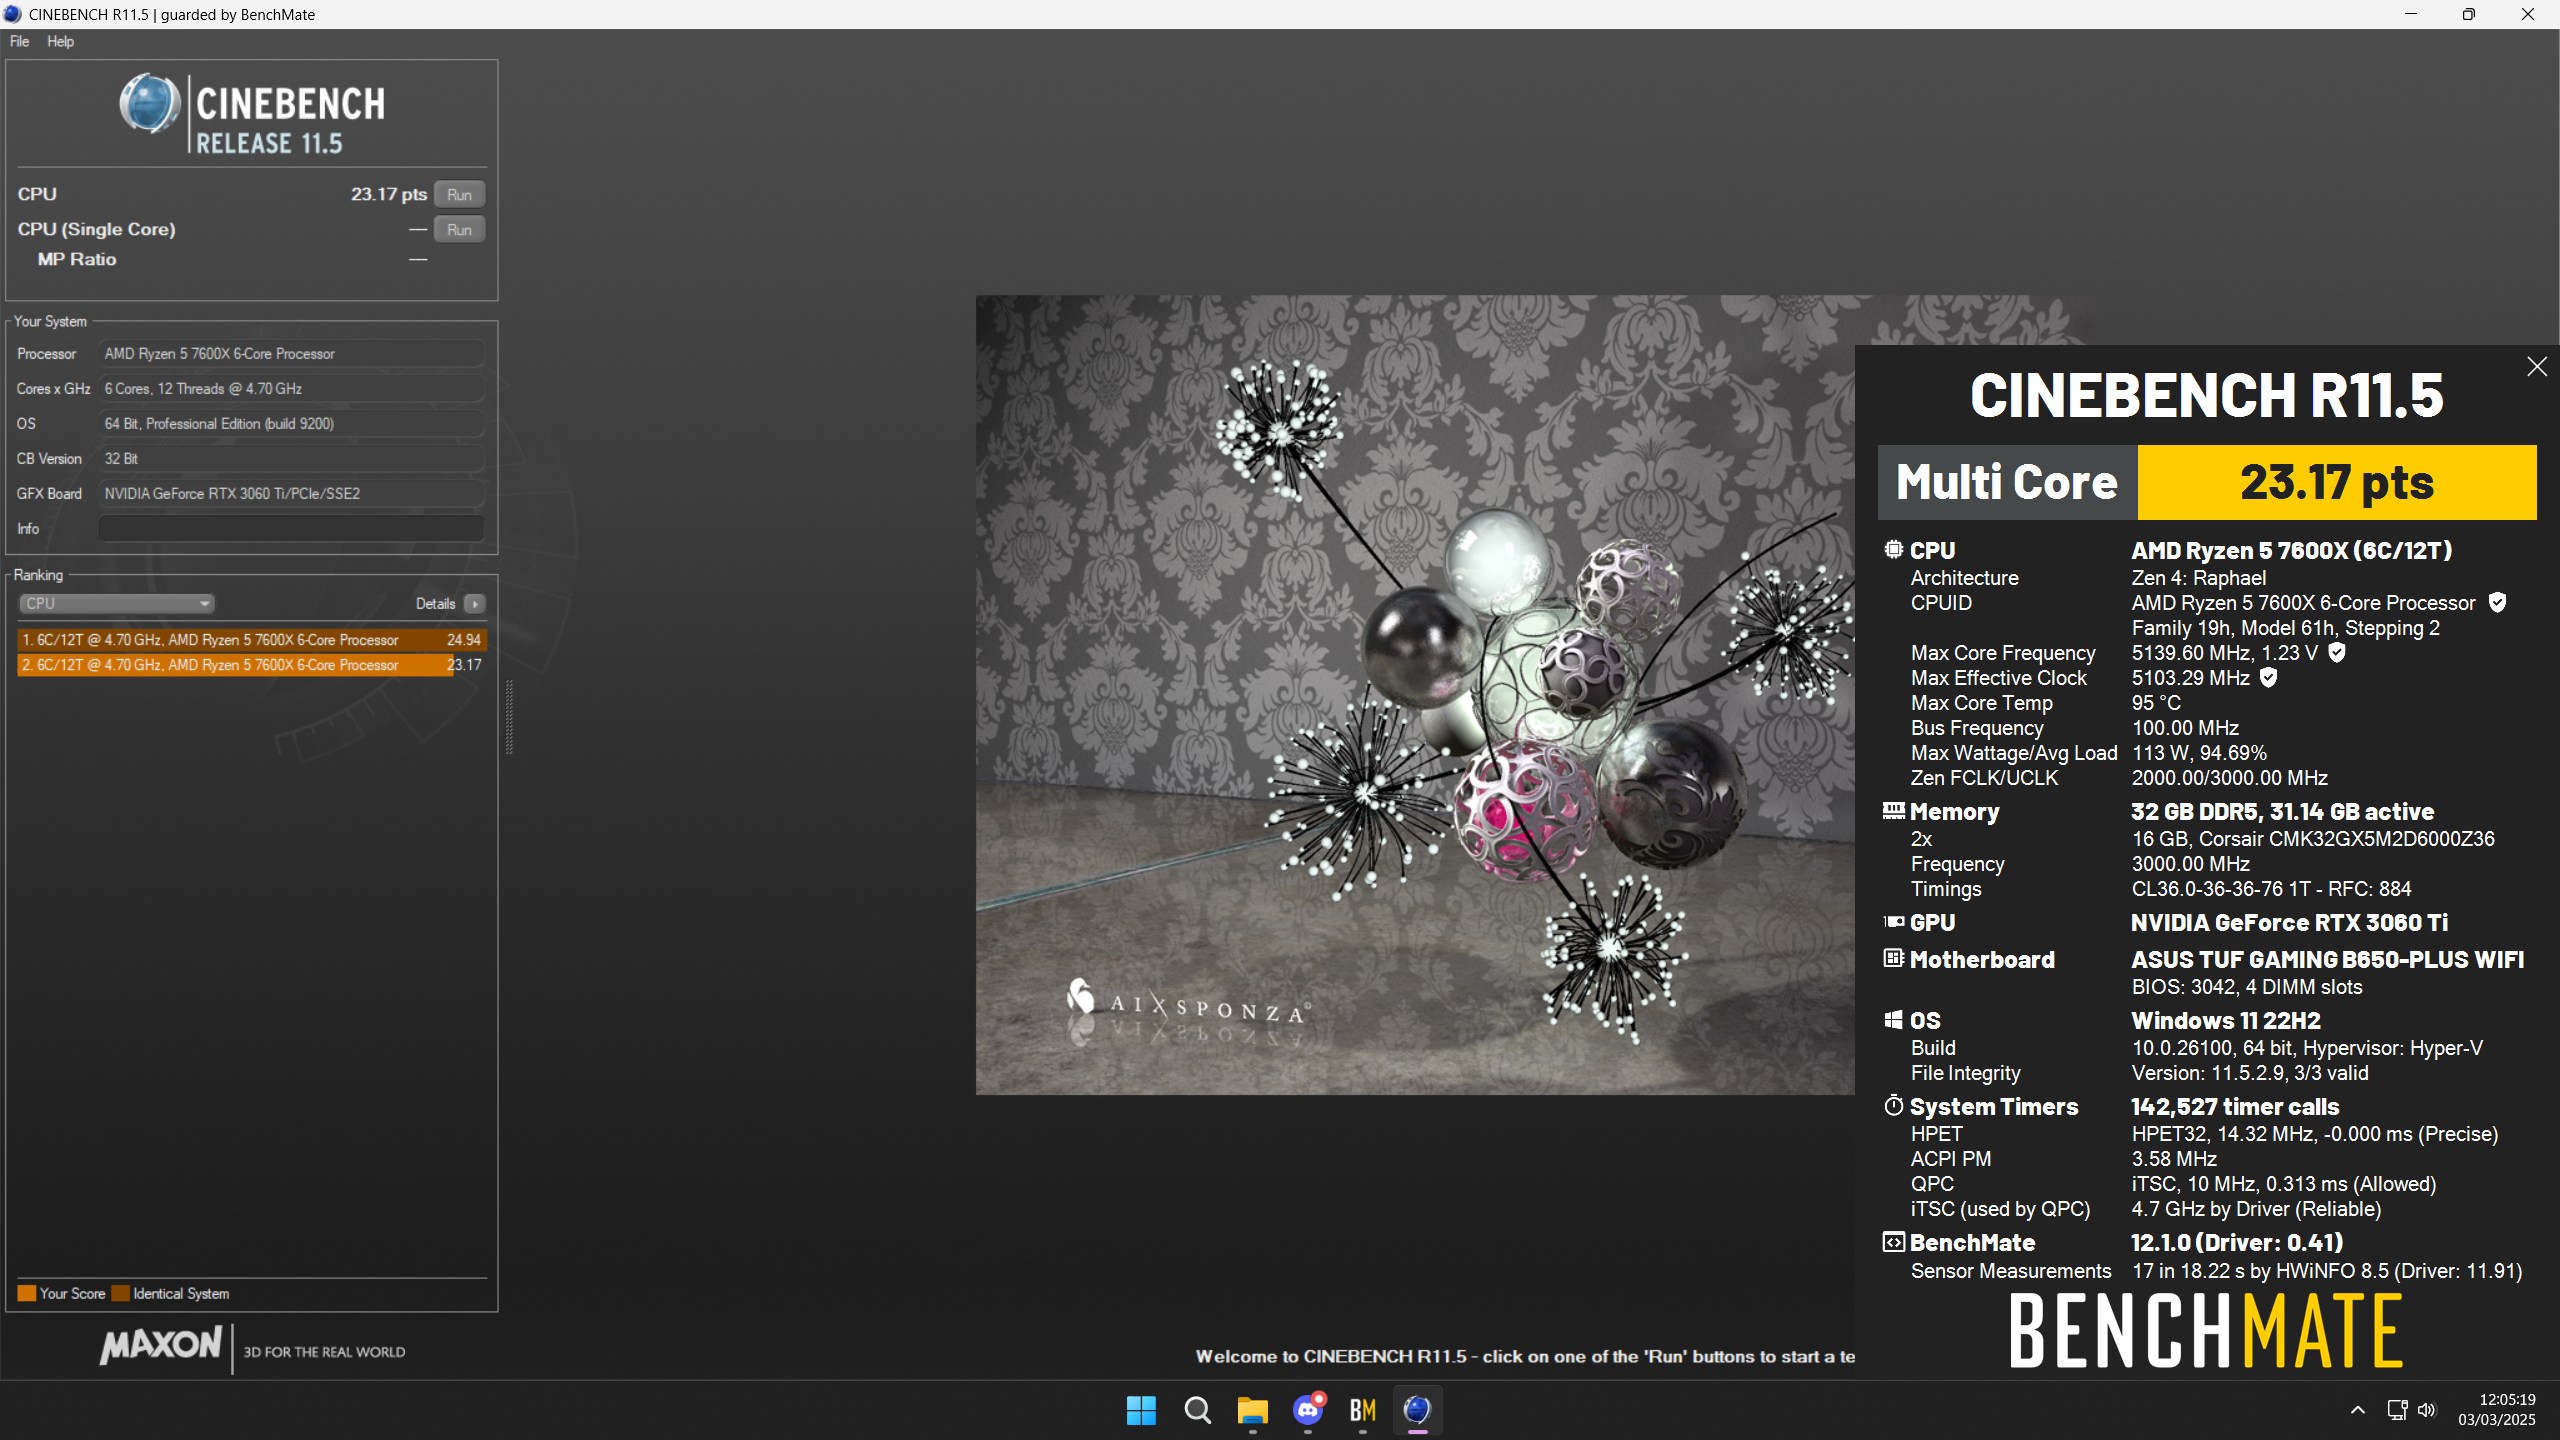This screenshot has height=1440, width=2560.
Task: Open Windows Search from the taskbar
Action: tap(1197, 1410)
